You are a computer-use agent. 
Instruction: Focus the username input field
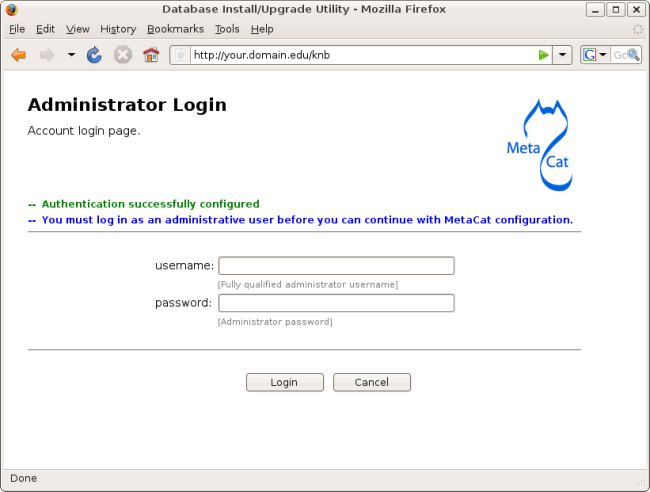[x=336, y=266]
